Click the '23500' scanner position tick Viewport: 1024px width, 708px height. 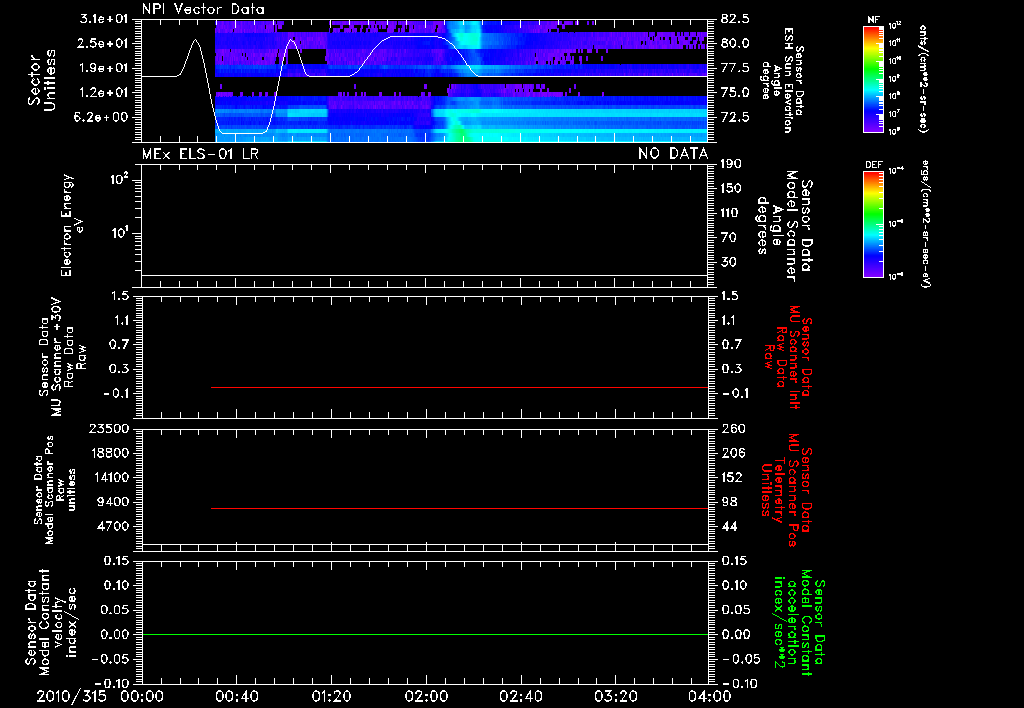[109, 428]
